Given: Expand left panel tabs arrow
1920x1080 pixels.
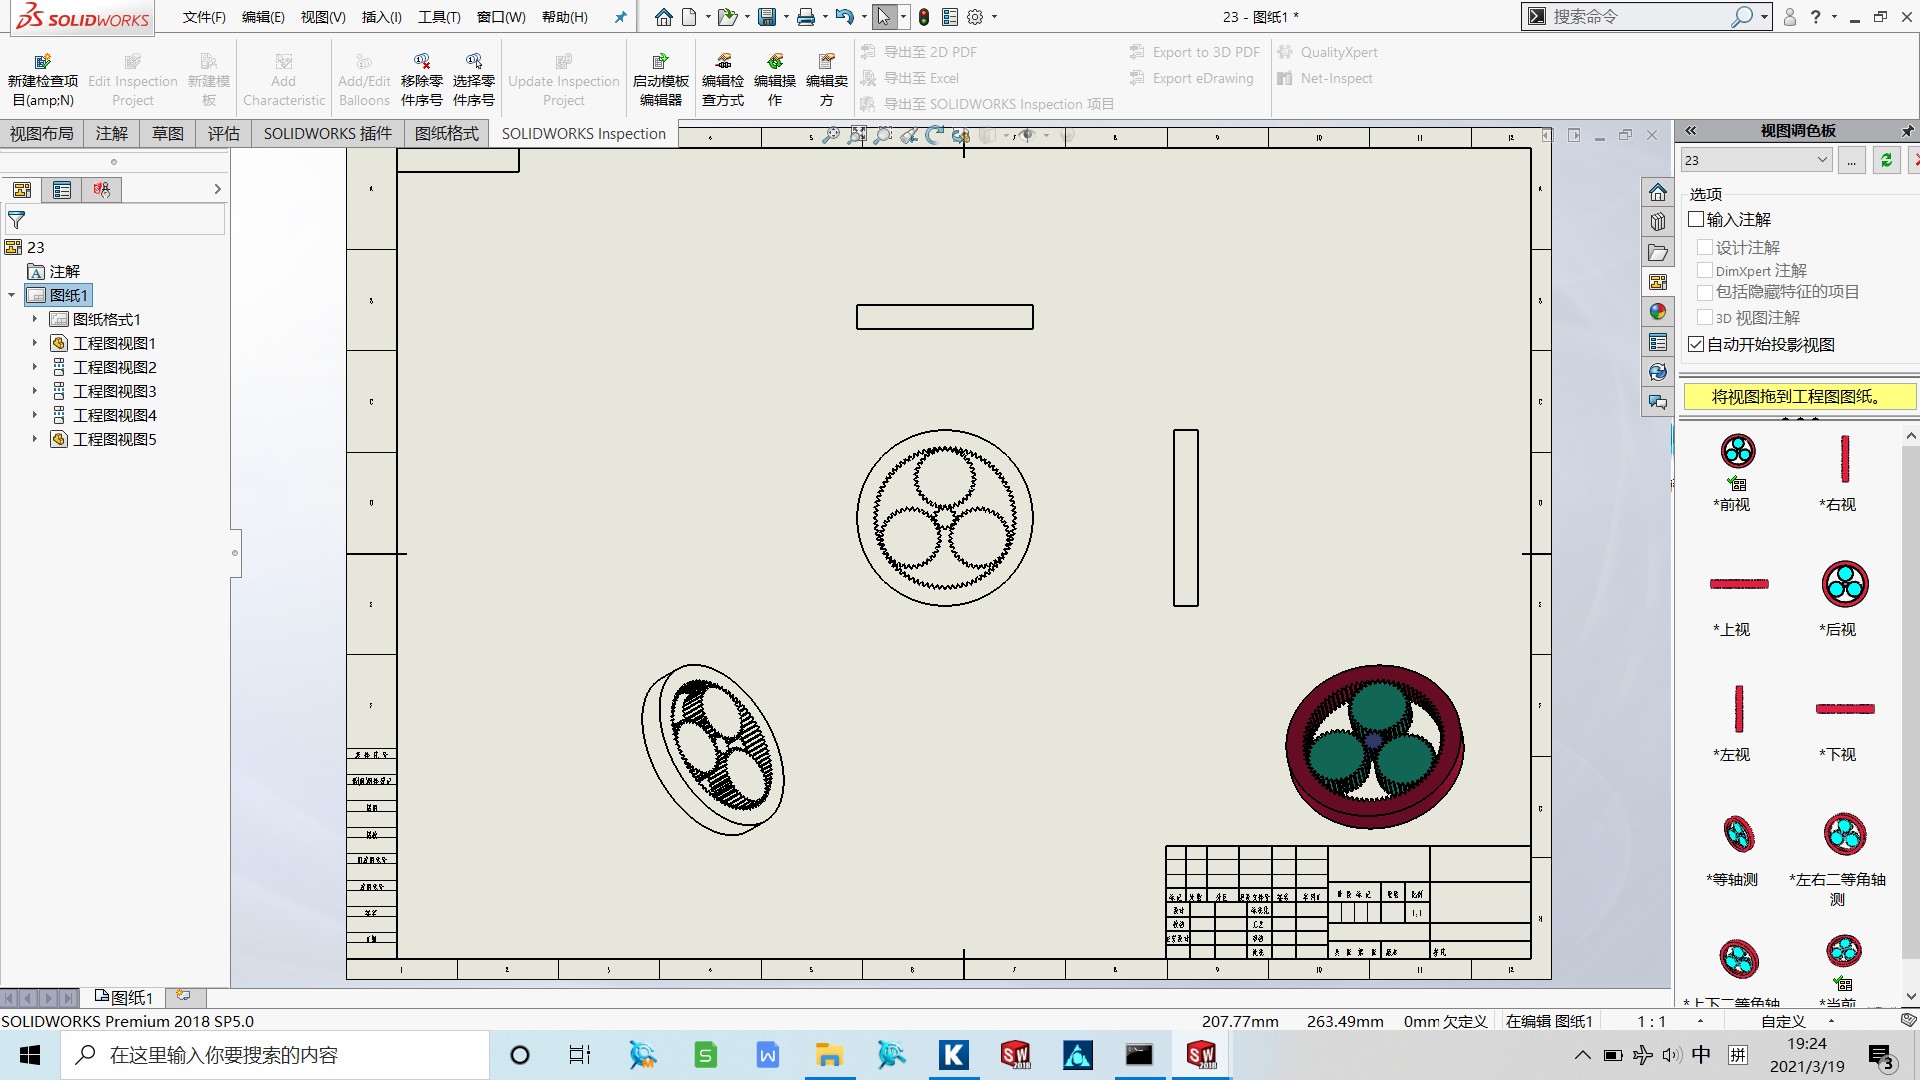Looking at the screenshot, I should (217, 189).
